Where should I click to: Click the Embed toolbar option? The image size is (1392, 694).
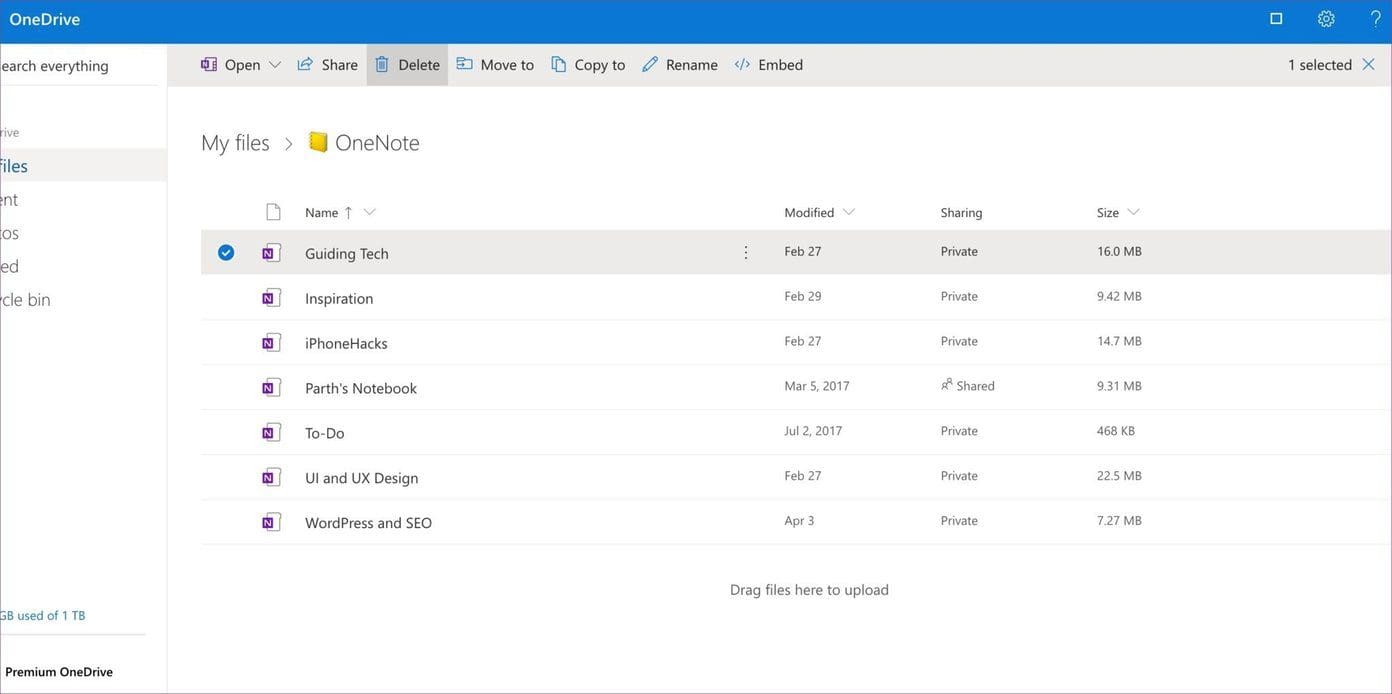coord(768,65)
